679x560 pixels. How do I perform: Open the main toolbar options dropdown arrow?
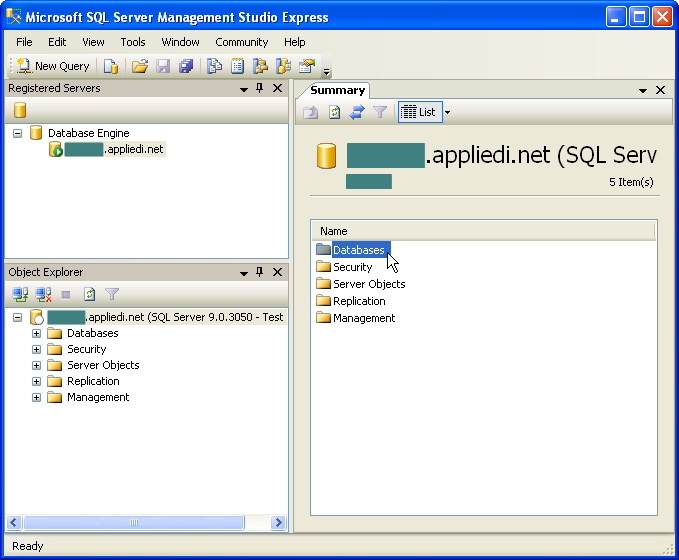[327, 71]
